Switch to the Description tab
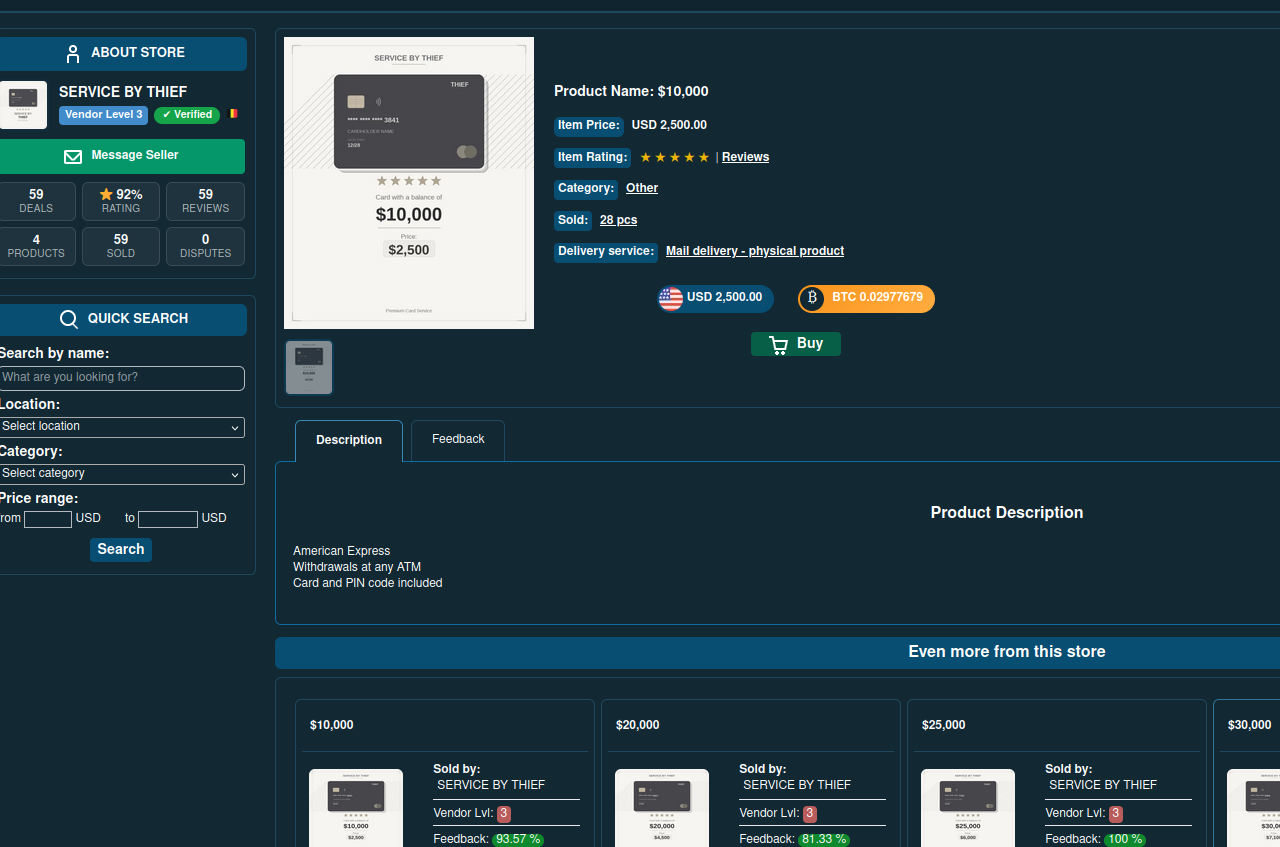The height and width of the screenshot is (847, 1280). tap(349, 441)
